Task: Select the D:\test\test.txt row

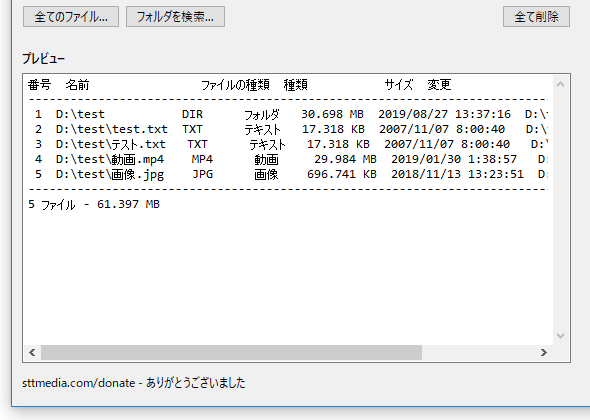Action: tap(288, 129)
